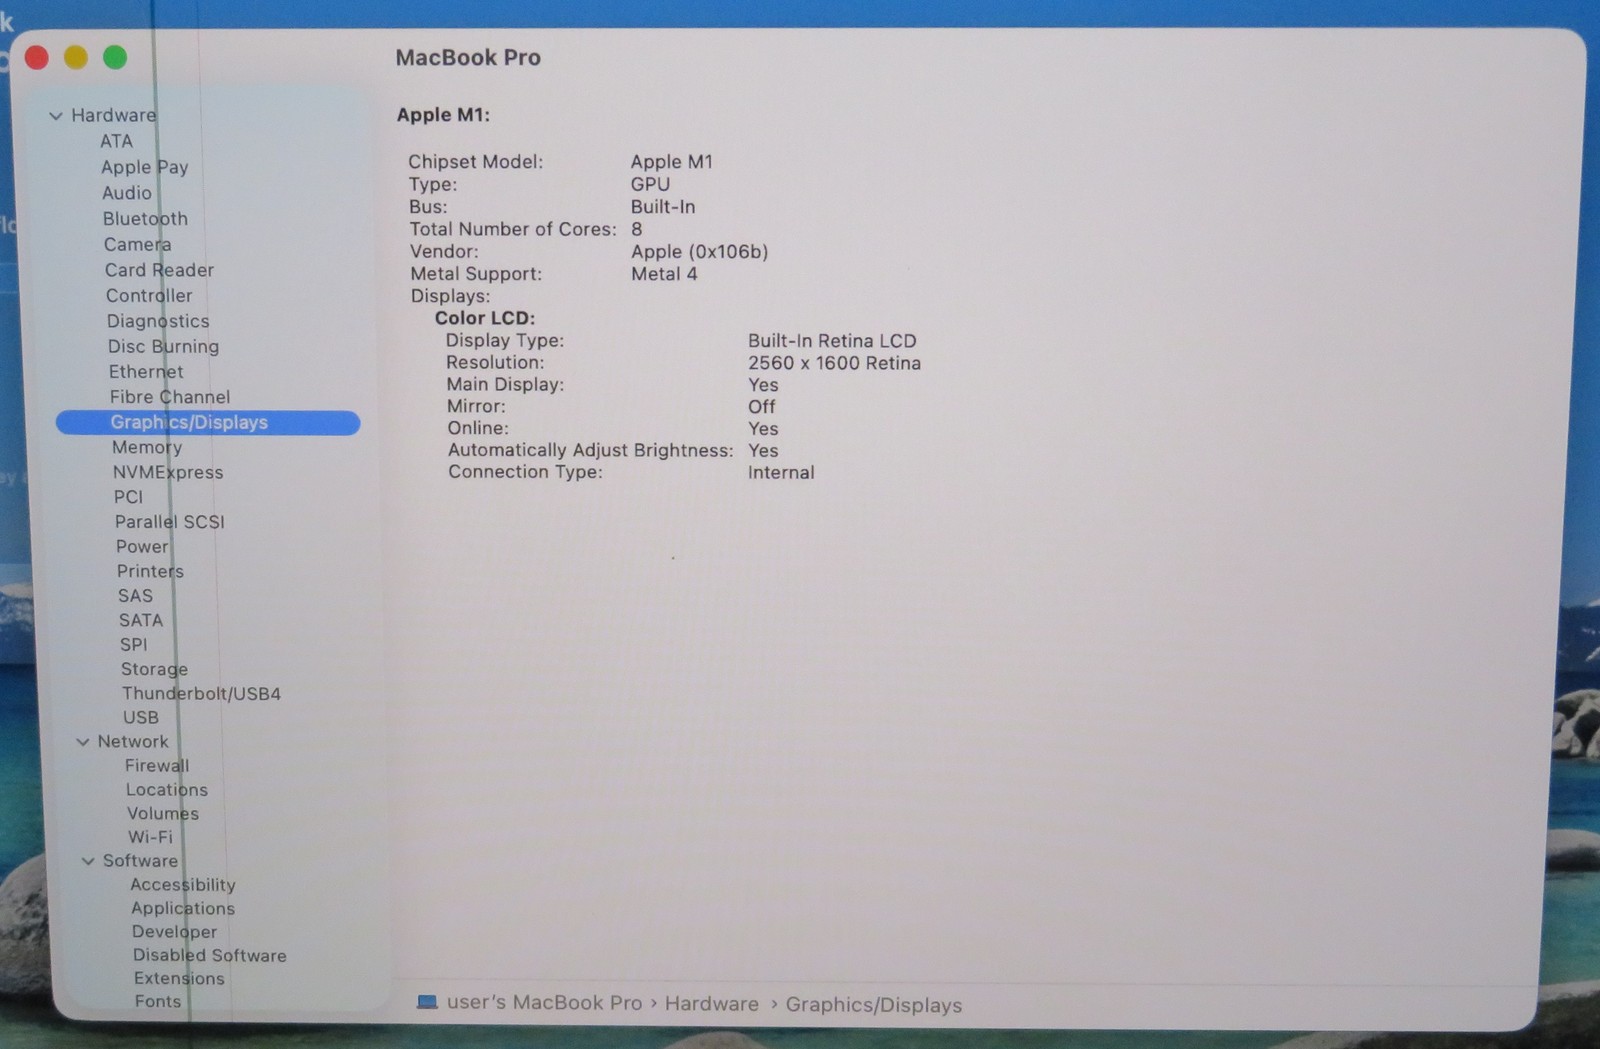Click the Network category label

[x=133, y=741]
